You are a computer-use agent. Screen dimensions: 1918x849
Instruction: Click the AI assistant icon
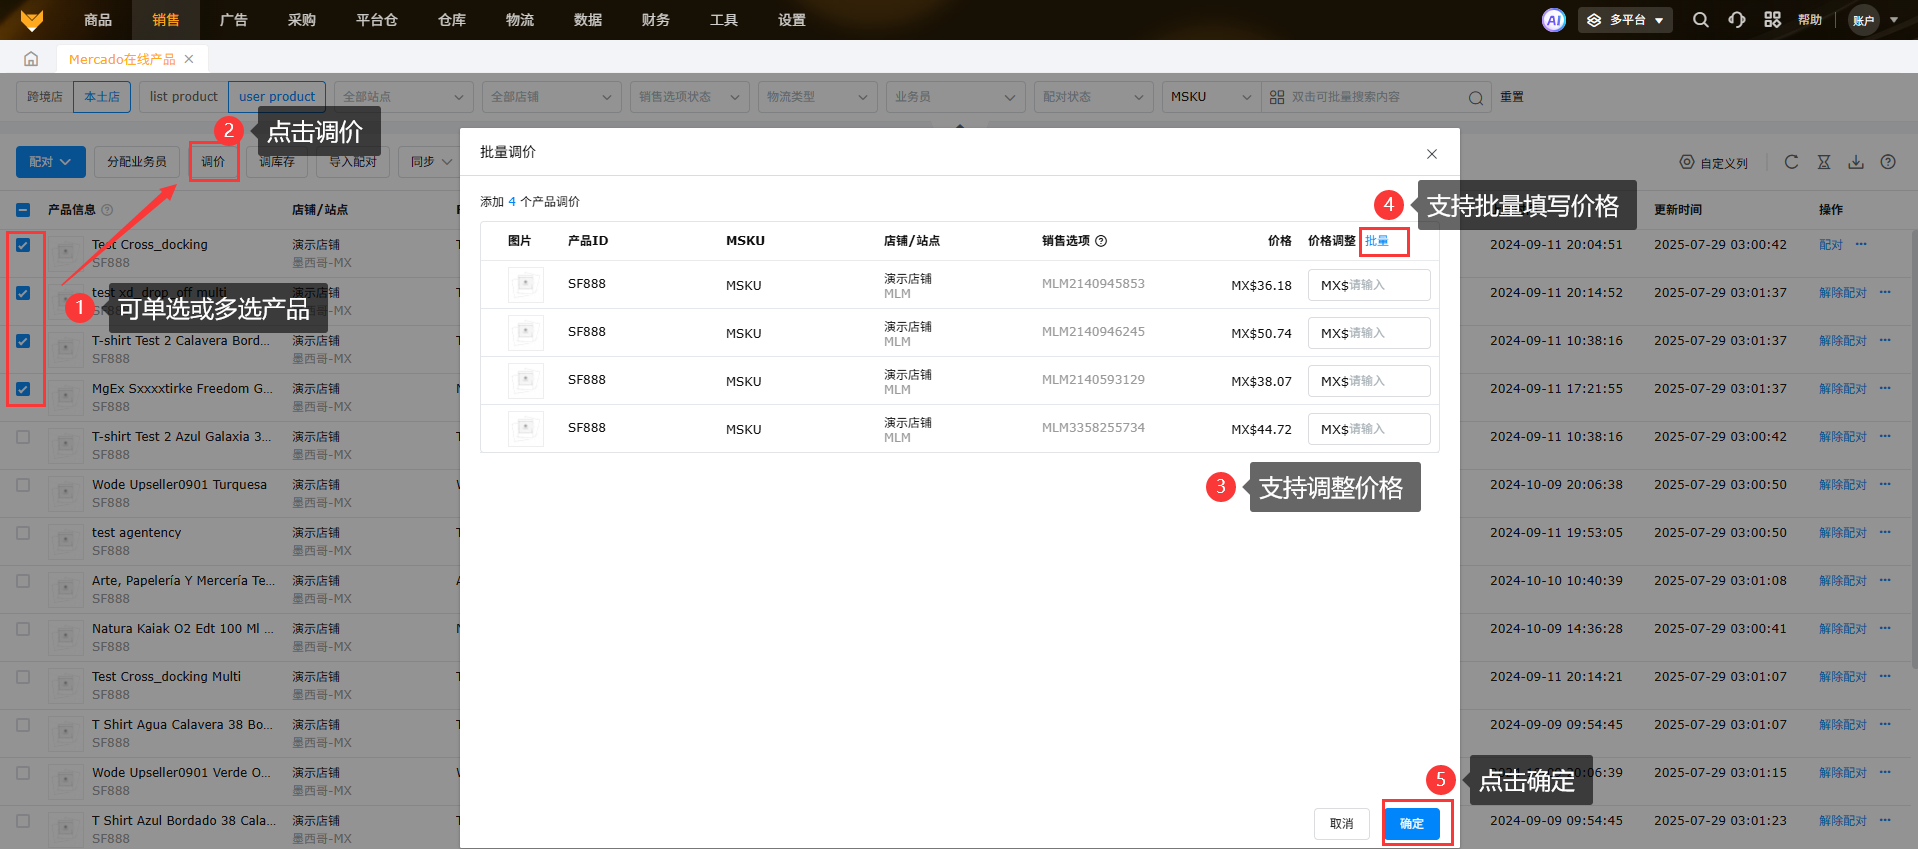(1553, 20)
